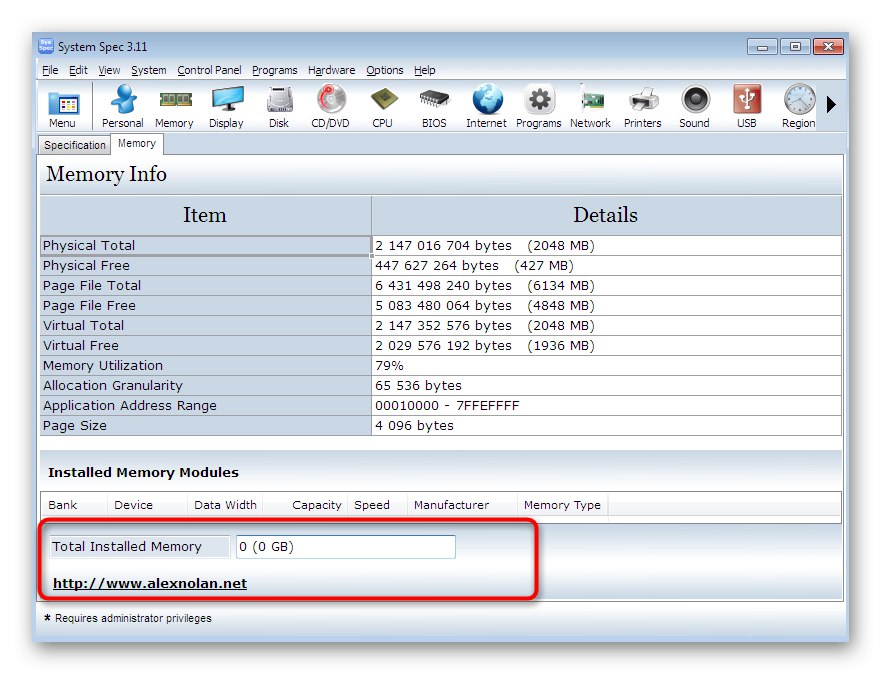Open the Region clock icon
This screenshot has height=674, width=881.
click(x=798, y=107)
